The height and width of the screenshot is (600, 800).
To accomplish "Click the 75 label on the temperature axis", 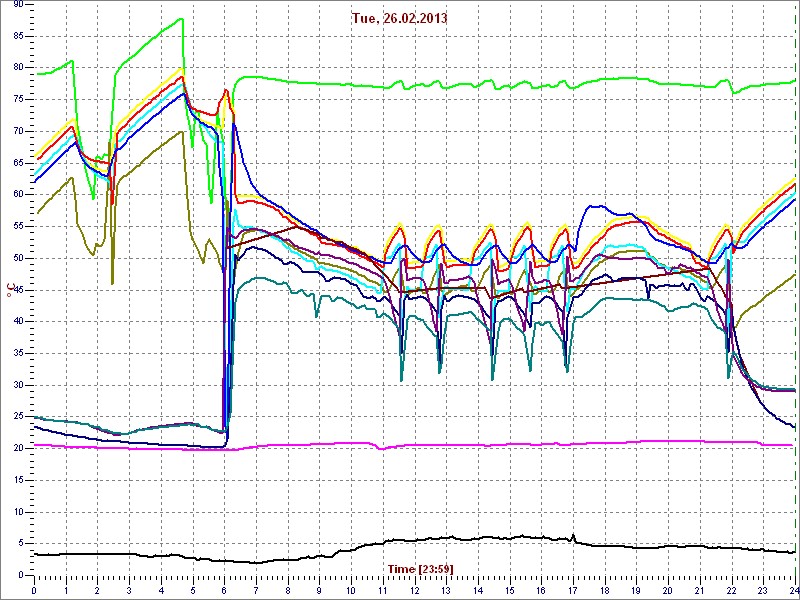I will [18, 99].
